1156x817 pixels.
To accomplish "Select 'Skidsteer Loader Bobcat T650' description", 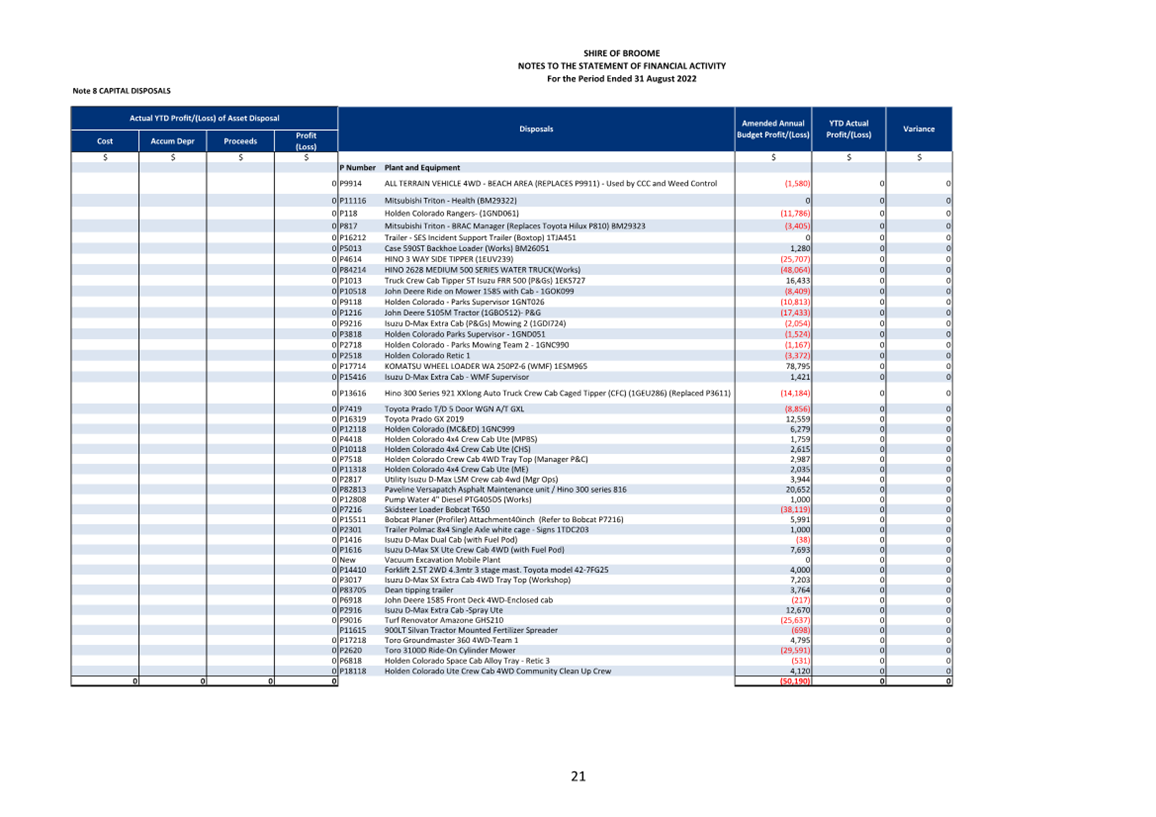I will coord(436,510).
